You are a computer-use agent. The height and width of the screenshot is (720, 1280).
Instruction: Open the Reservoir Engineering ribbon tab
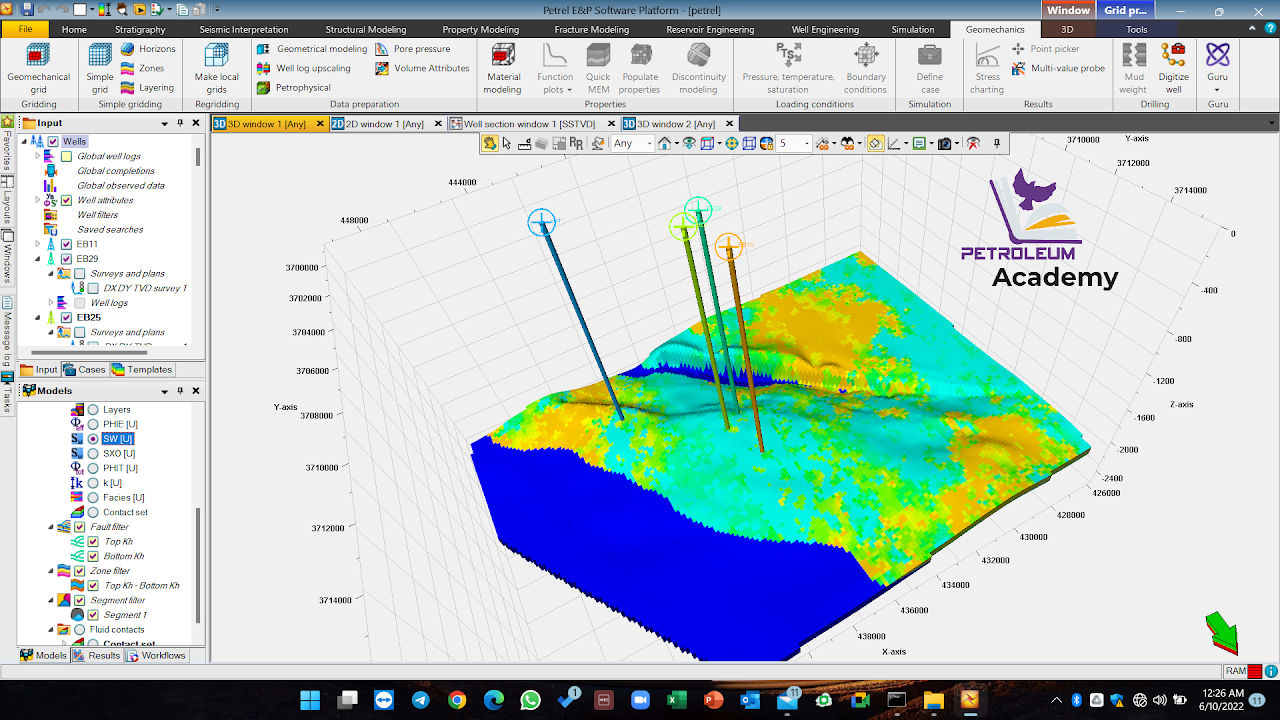[x=710, y=30]
